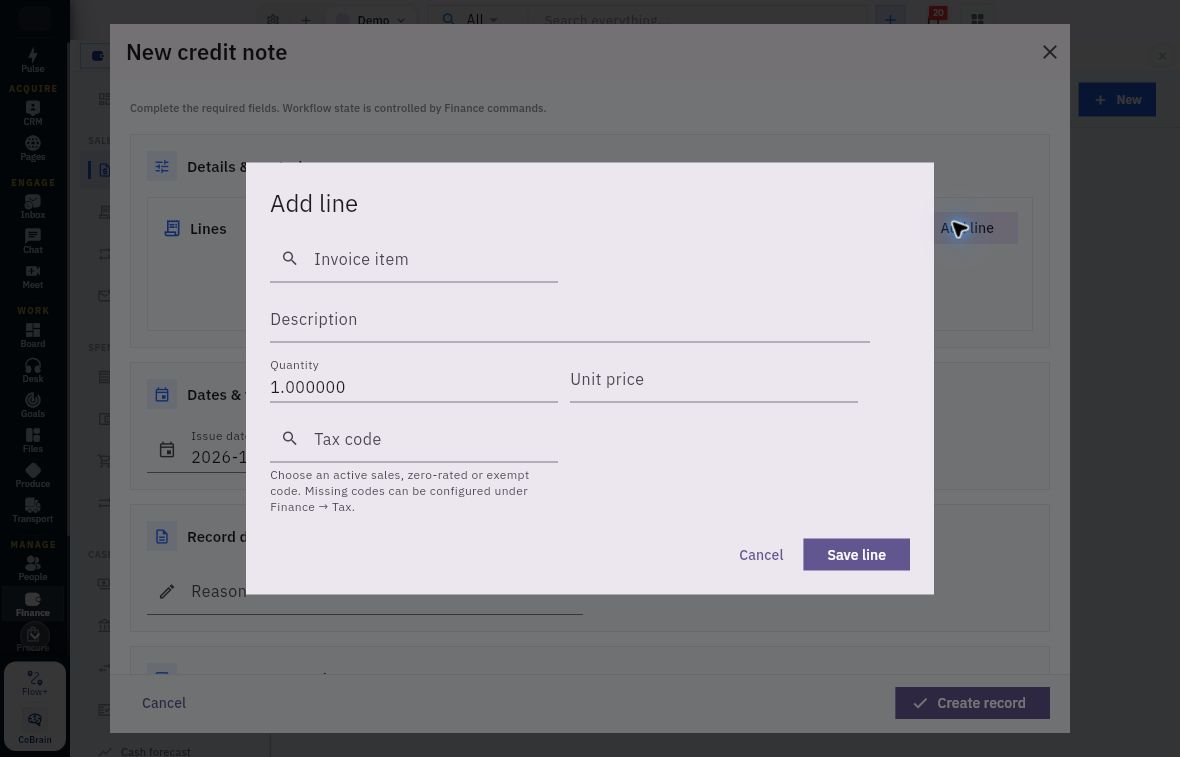Click search icon in Invoice item field
Screen dimensions: 1180x757
click(289, 258)
